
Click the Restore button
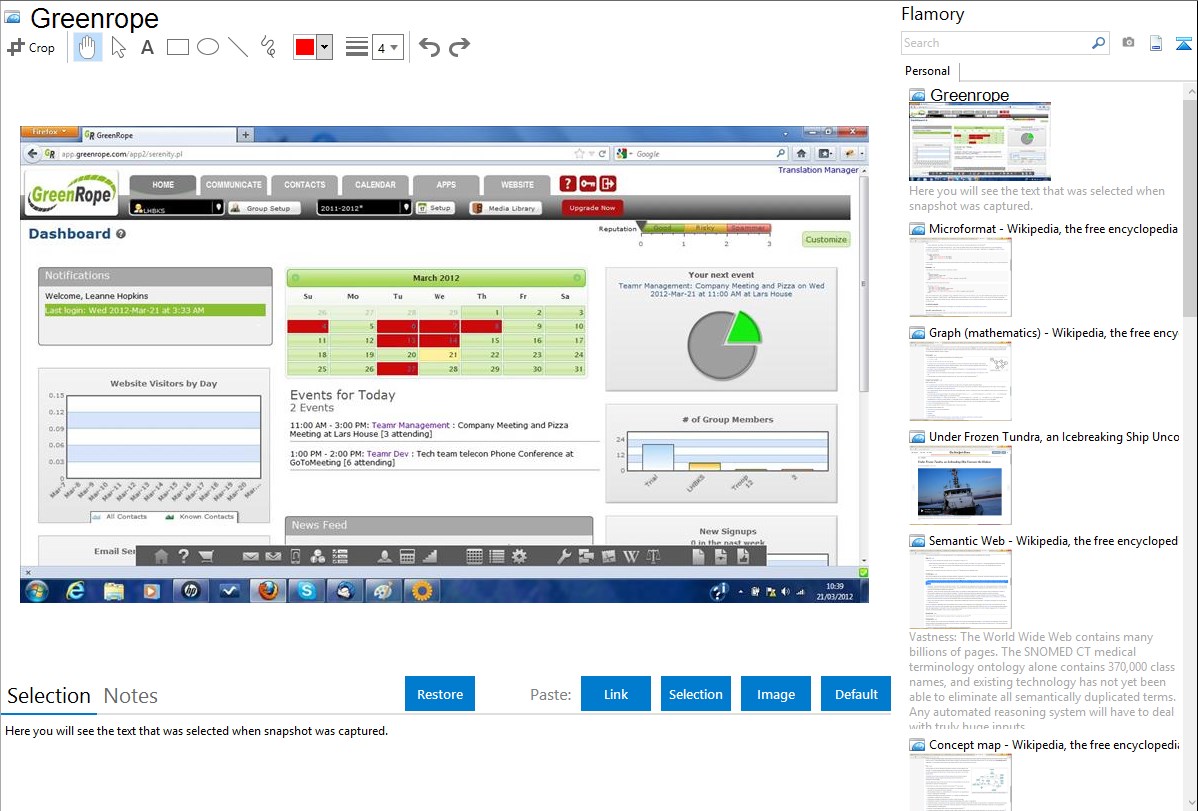pyautogui.click(x=440, y=694)
